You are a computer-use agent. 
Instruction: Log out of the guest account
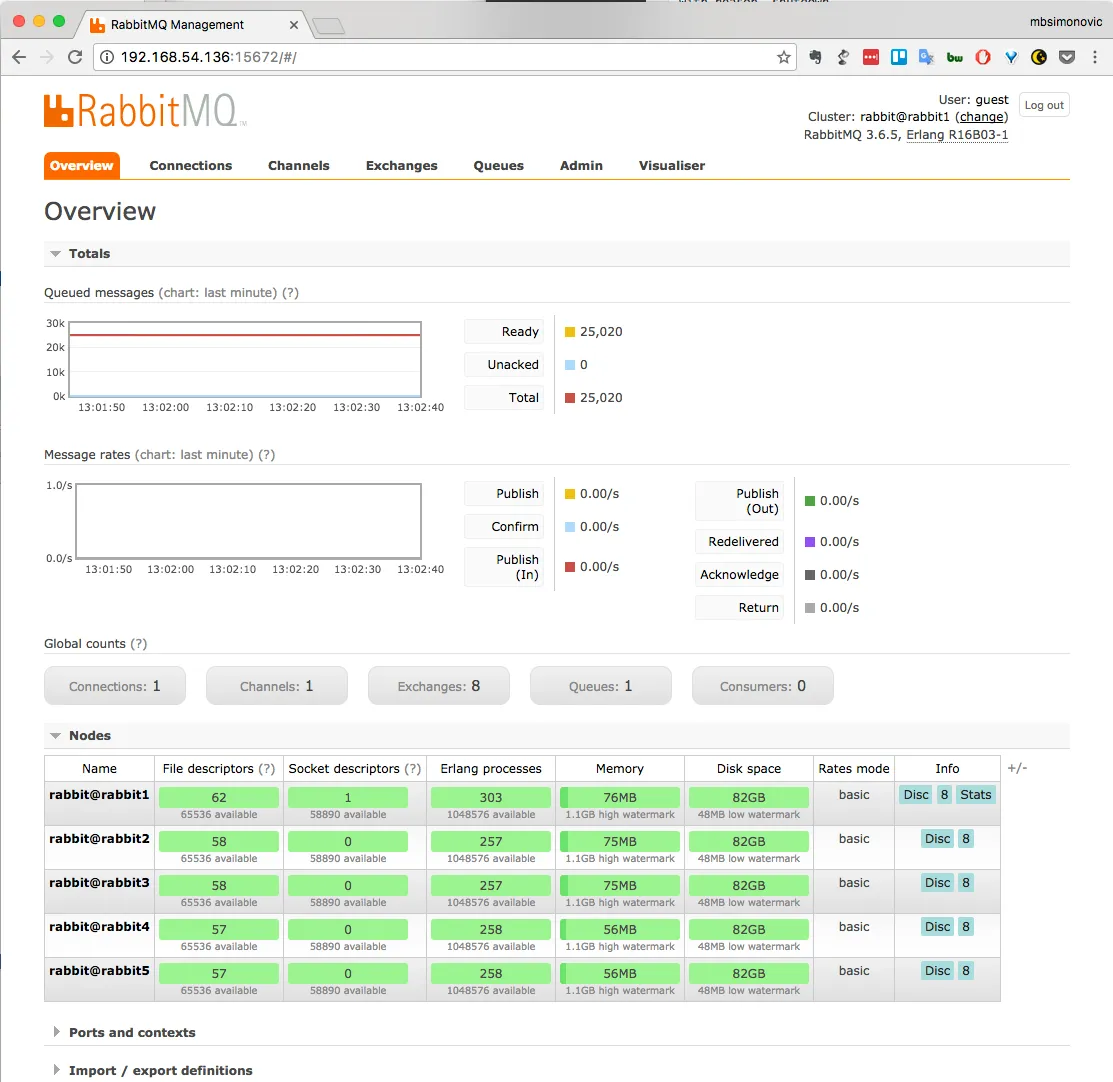(1044, 105)
